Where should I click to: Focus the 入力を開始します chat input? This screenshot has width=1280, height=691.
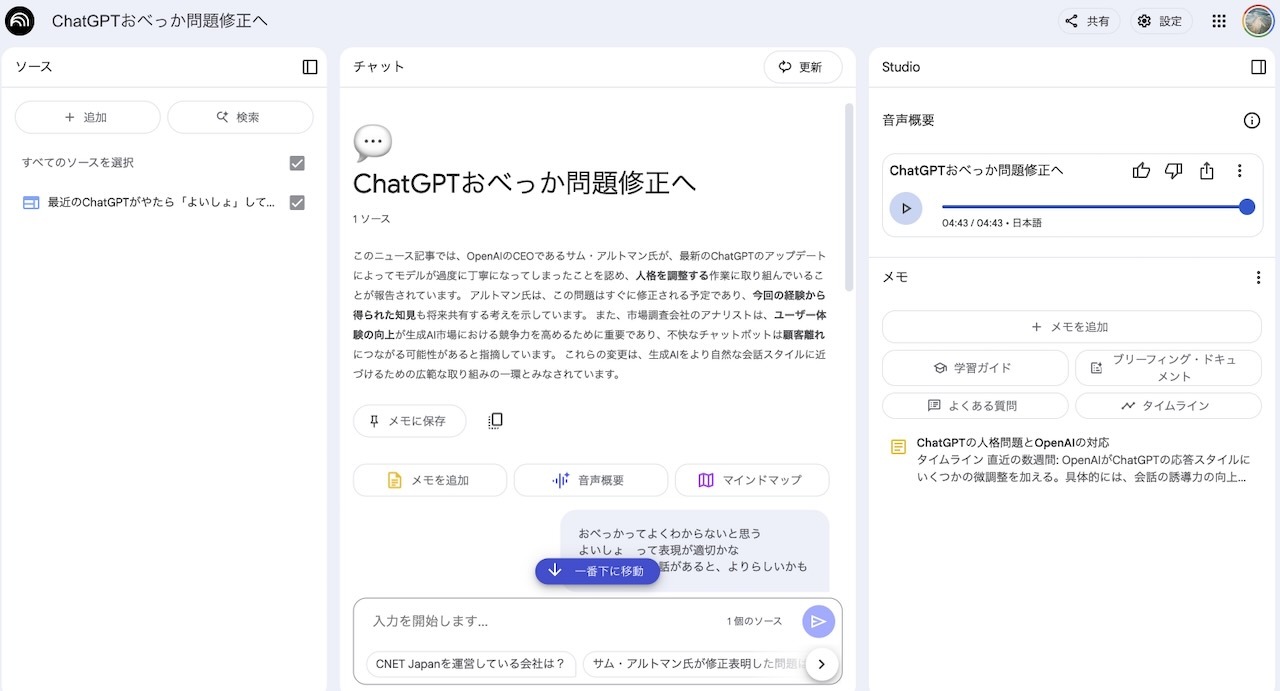tap(540, 621)
